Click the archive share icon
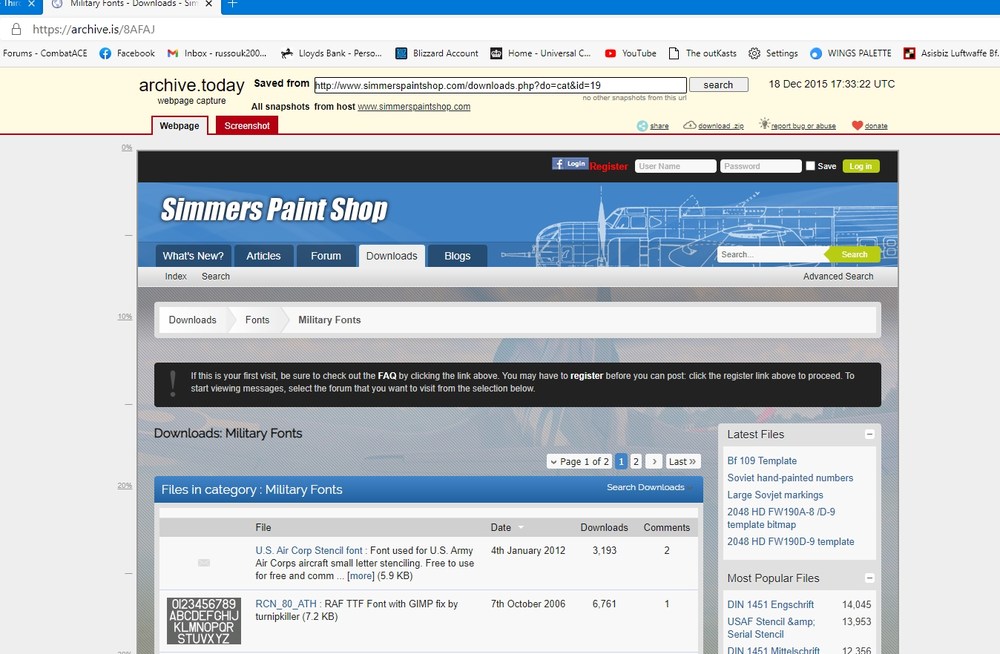 [x=642, y=126]
